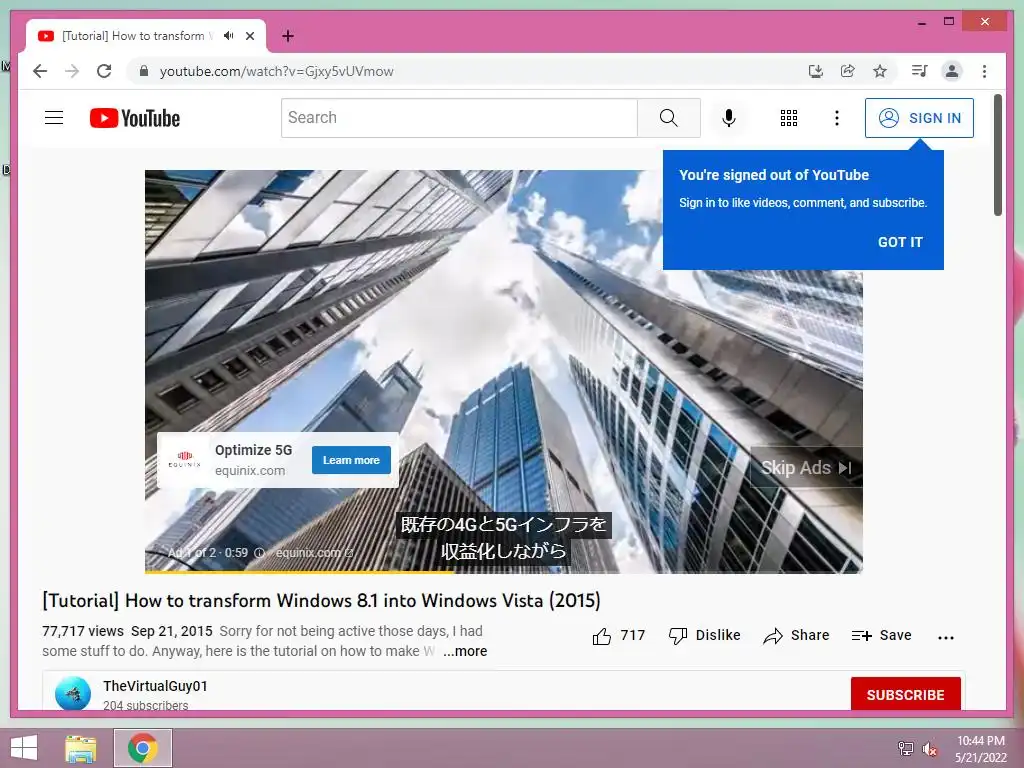Click the greyed-out forward arrow in Chrome
This screenshot has width=1024, height=768.
click(72, 71)
